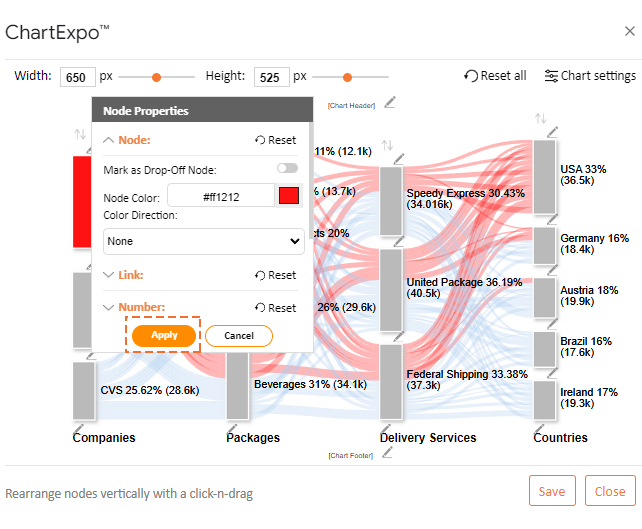Click pencil icon above Brazil node
Image resolution: width=642 pixels, height=529 pixels.
tap(552, 324)
